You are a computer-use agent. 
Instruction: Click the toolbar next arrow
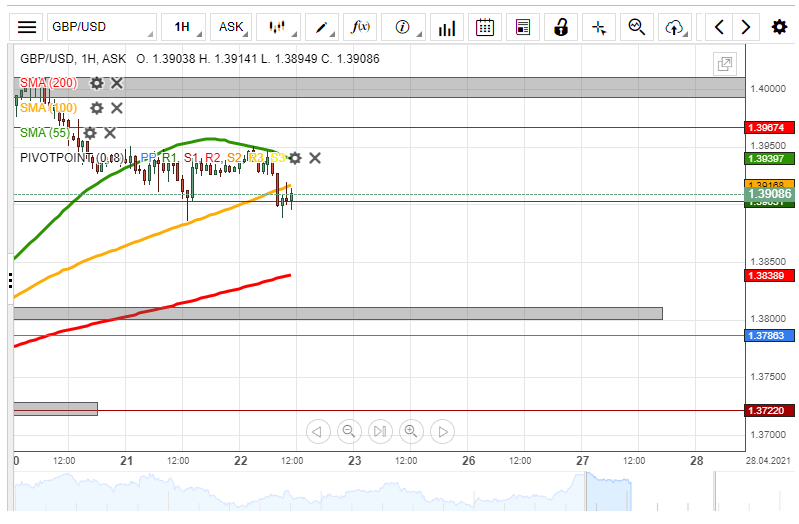[x=745, y=27]
